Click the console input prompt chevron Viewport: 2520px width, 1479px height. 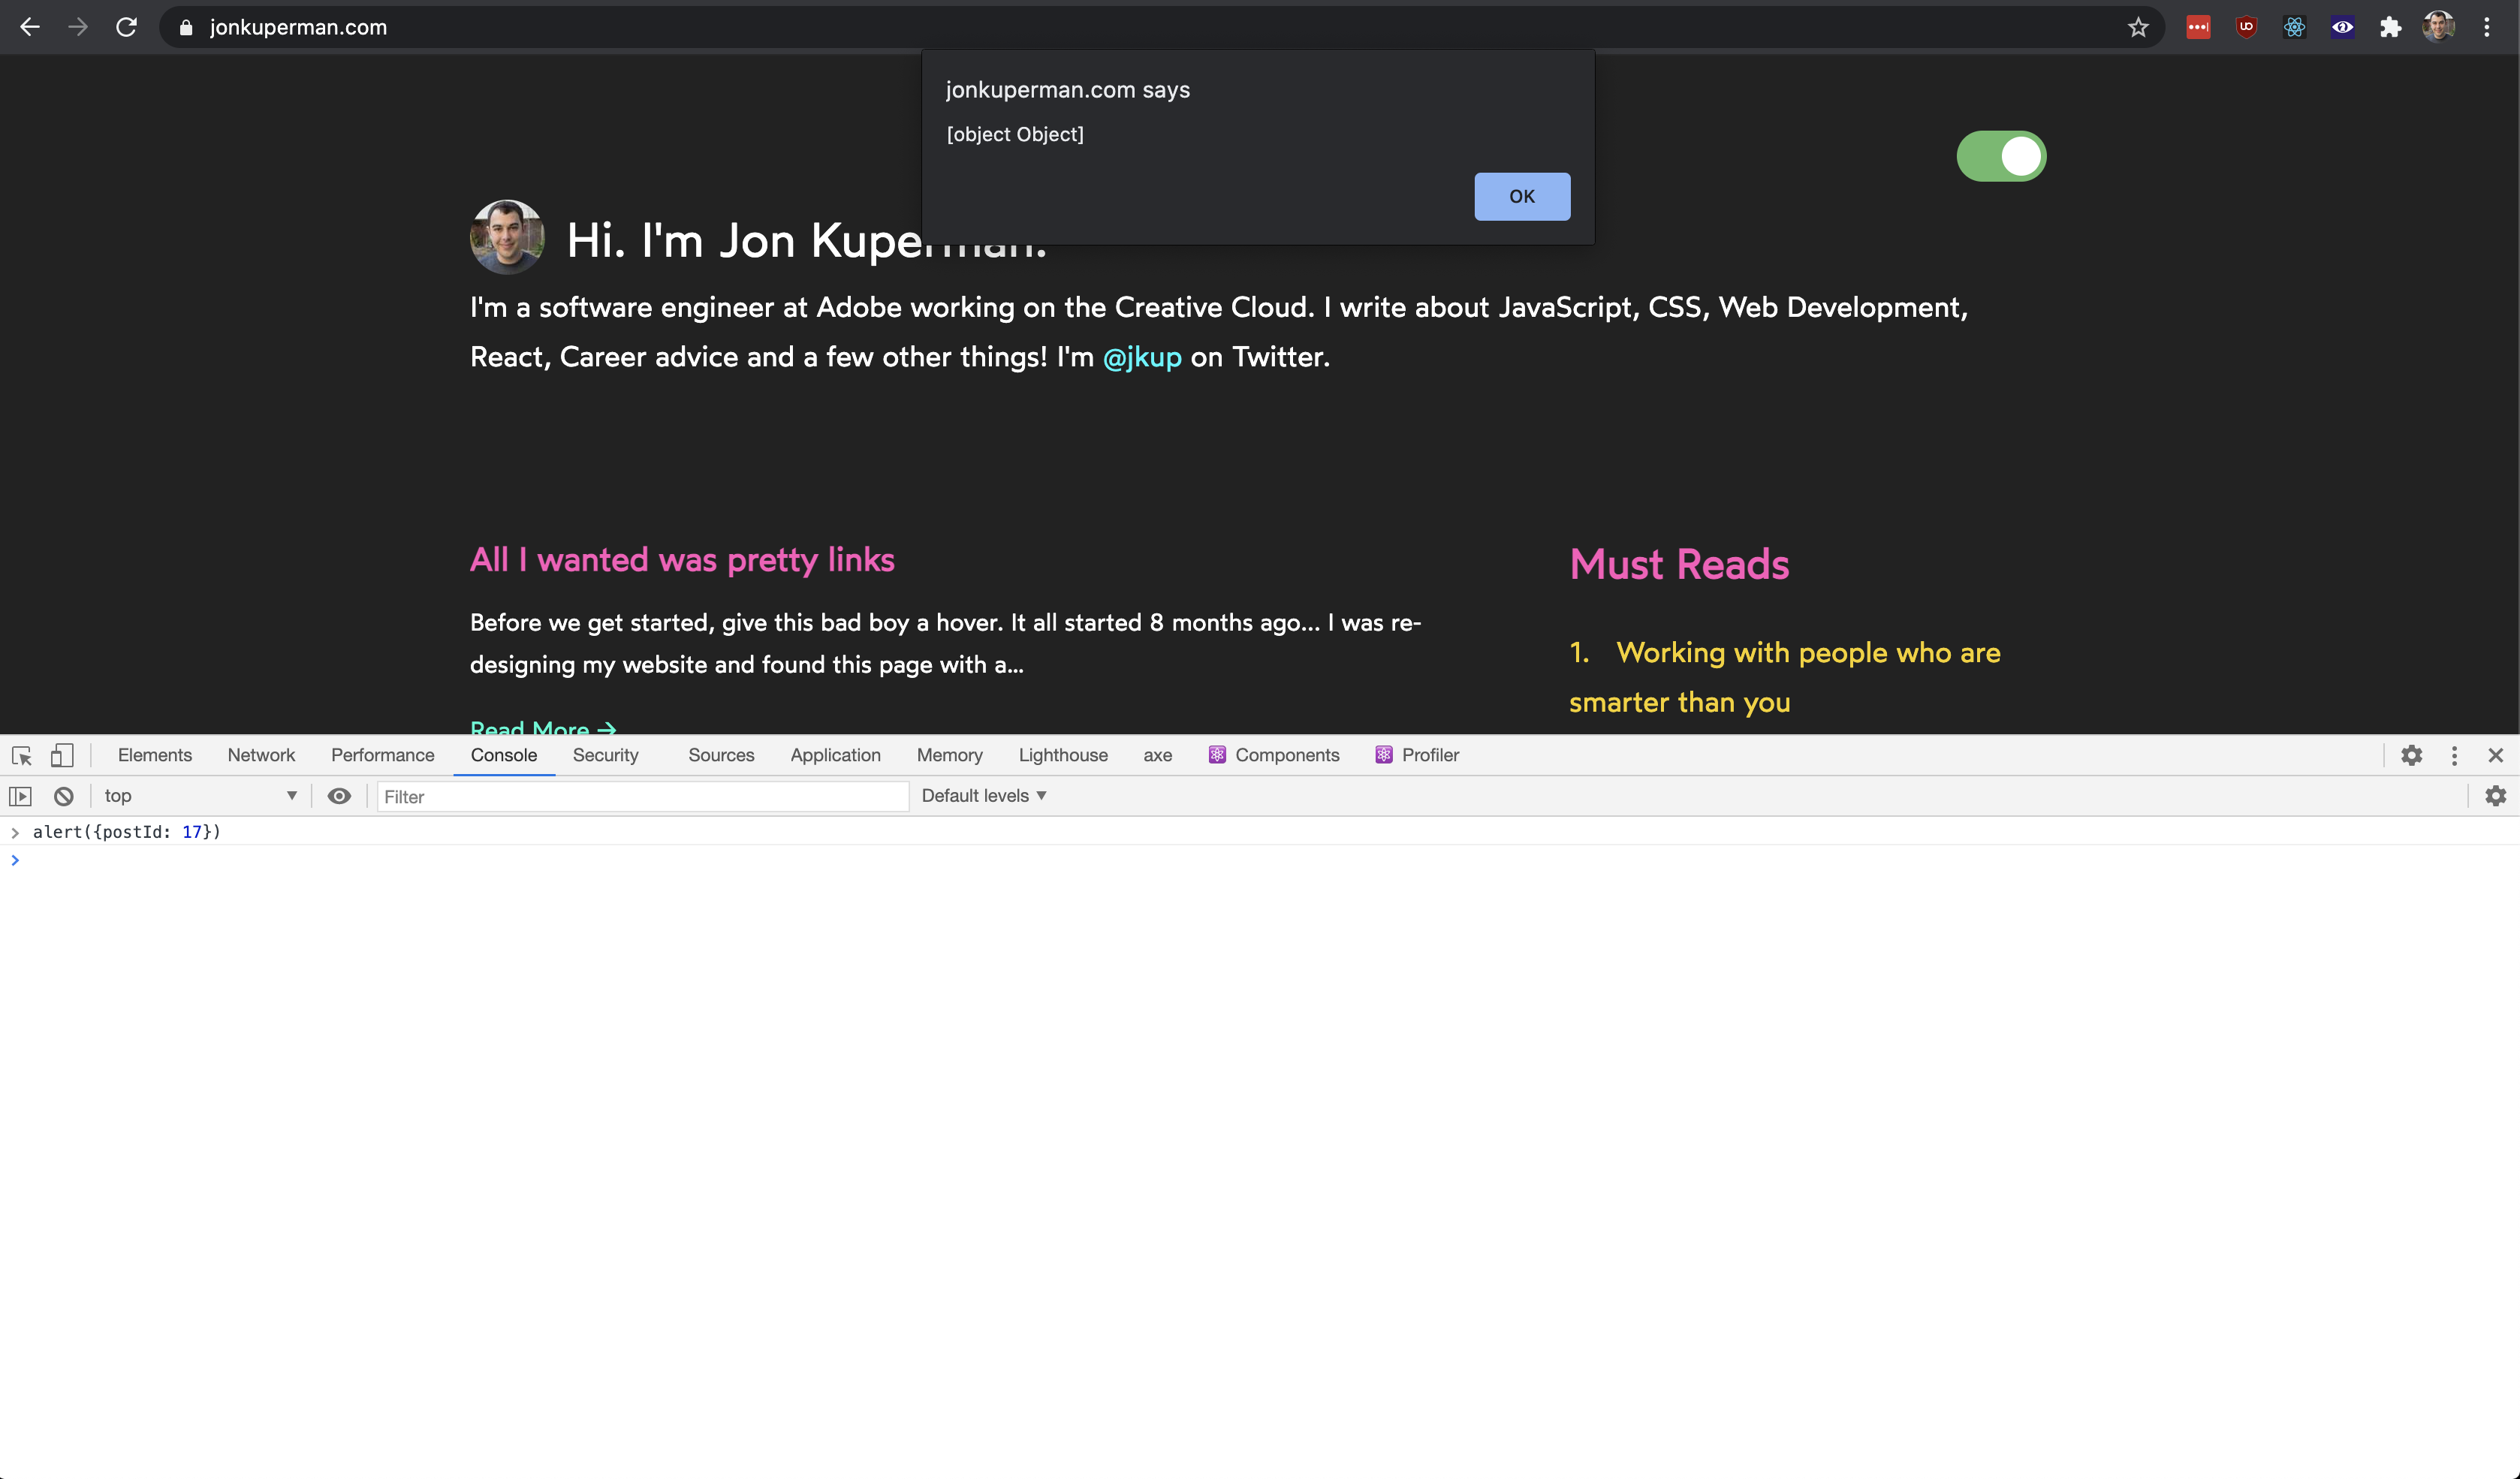click(15, 860)
